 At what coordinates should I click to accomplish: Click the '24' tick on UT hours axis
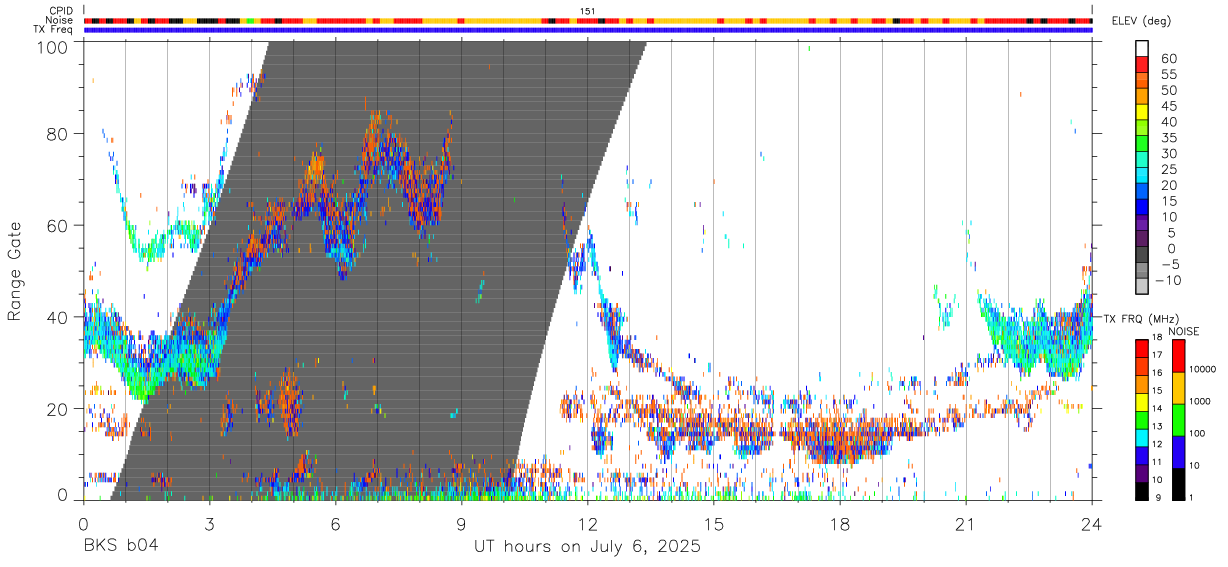[1092, 524]
